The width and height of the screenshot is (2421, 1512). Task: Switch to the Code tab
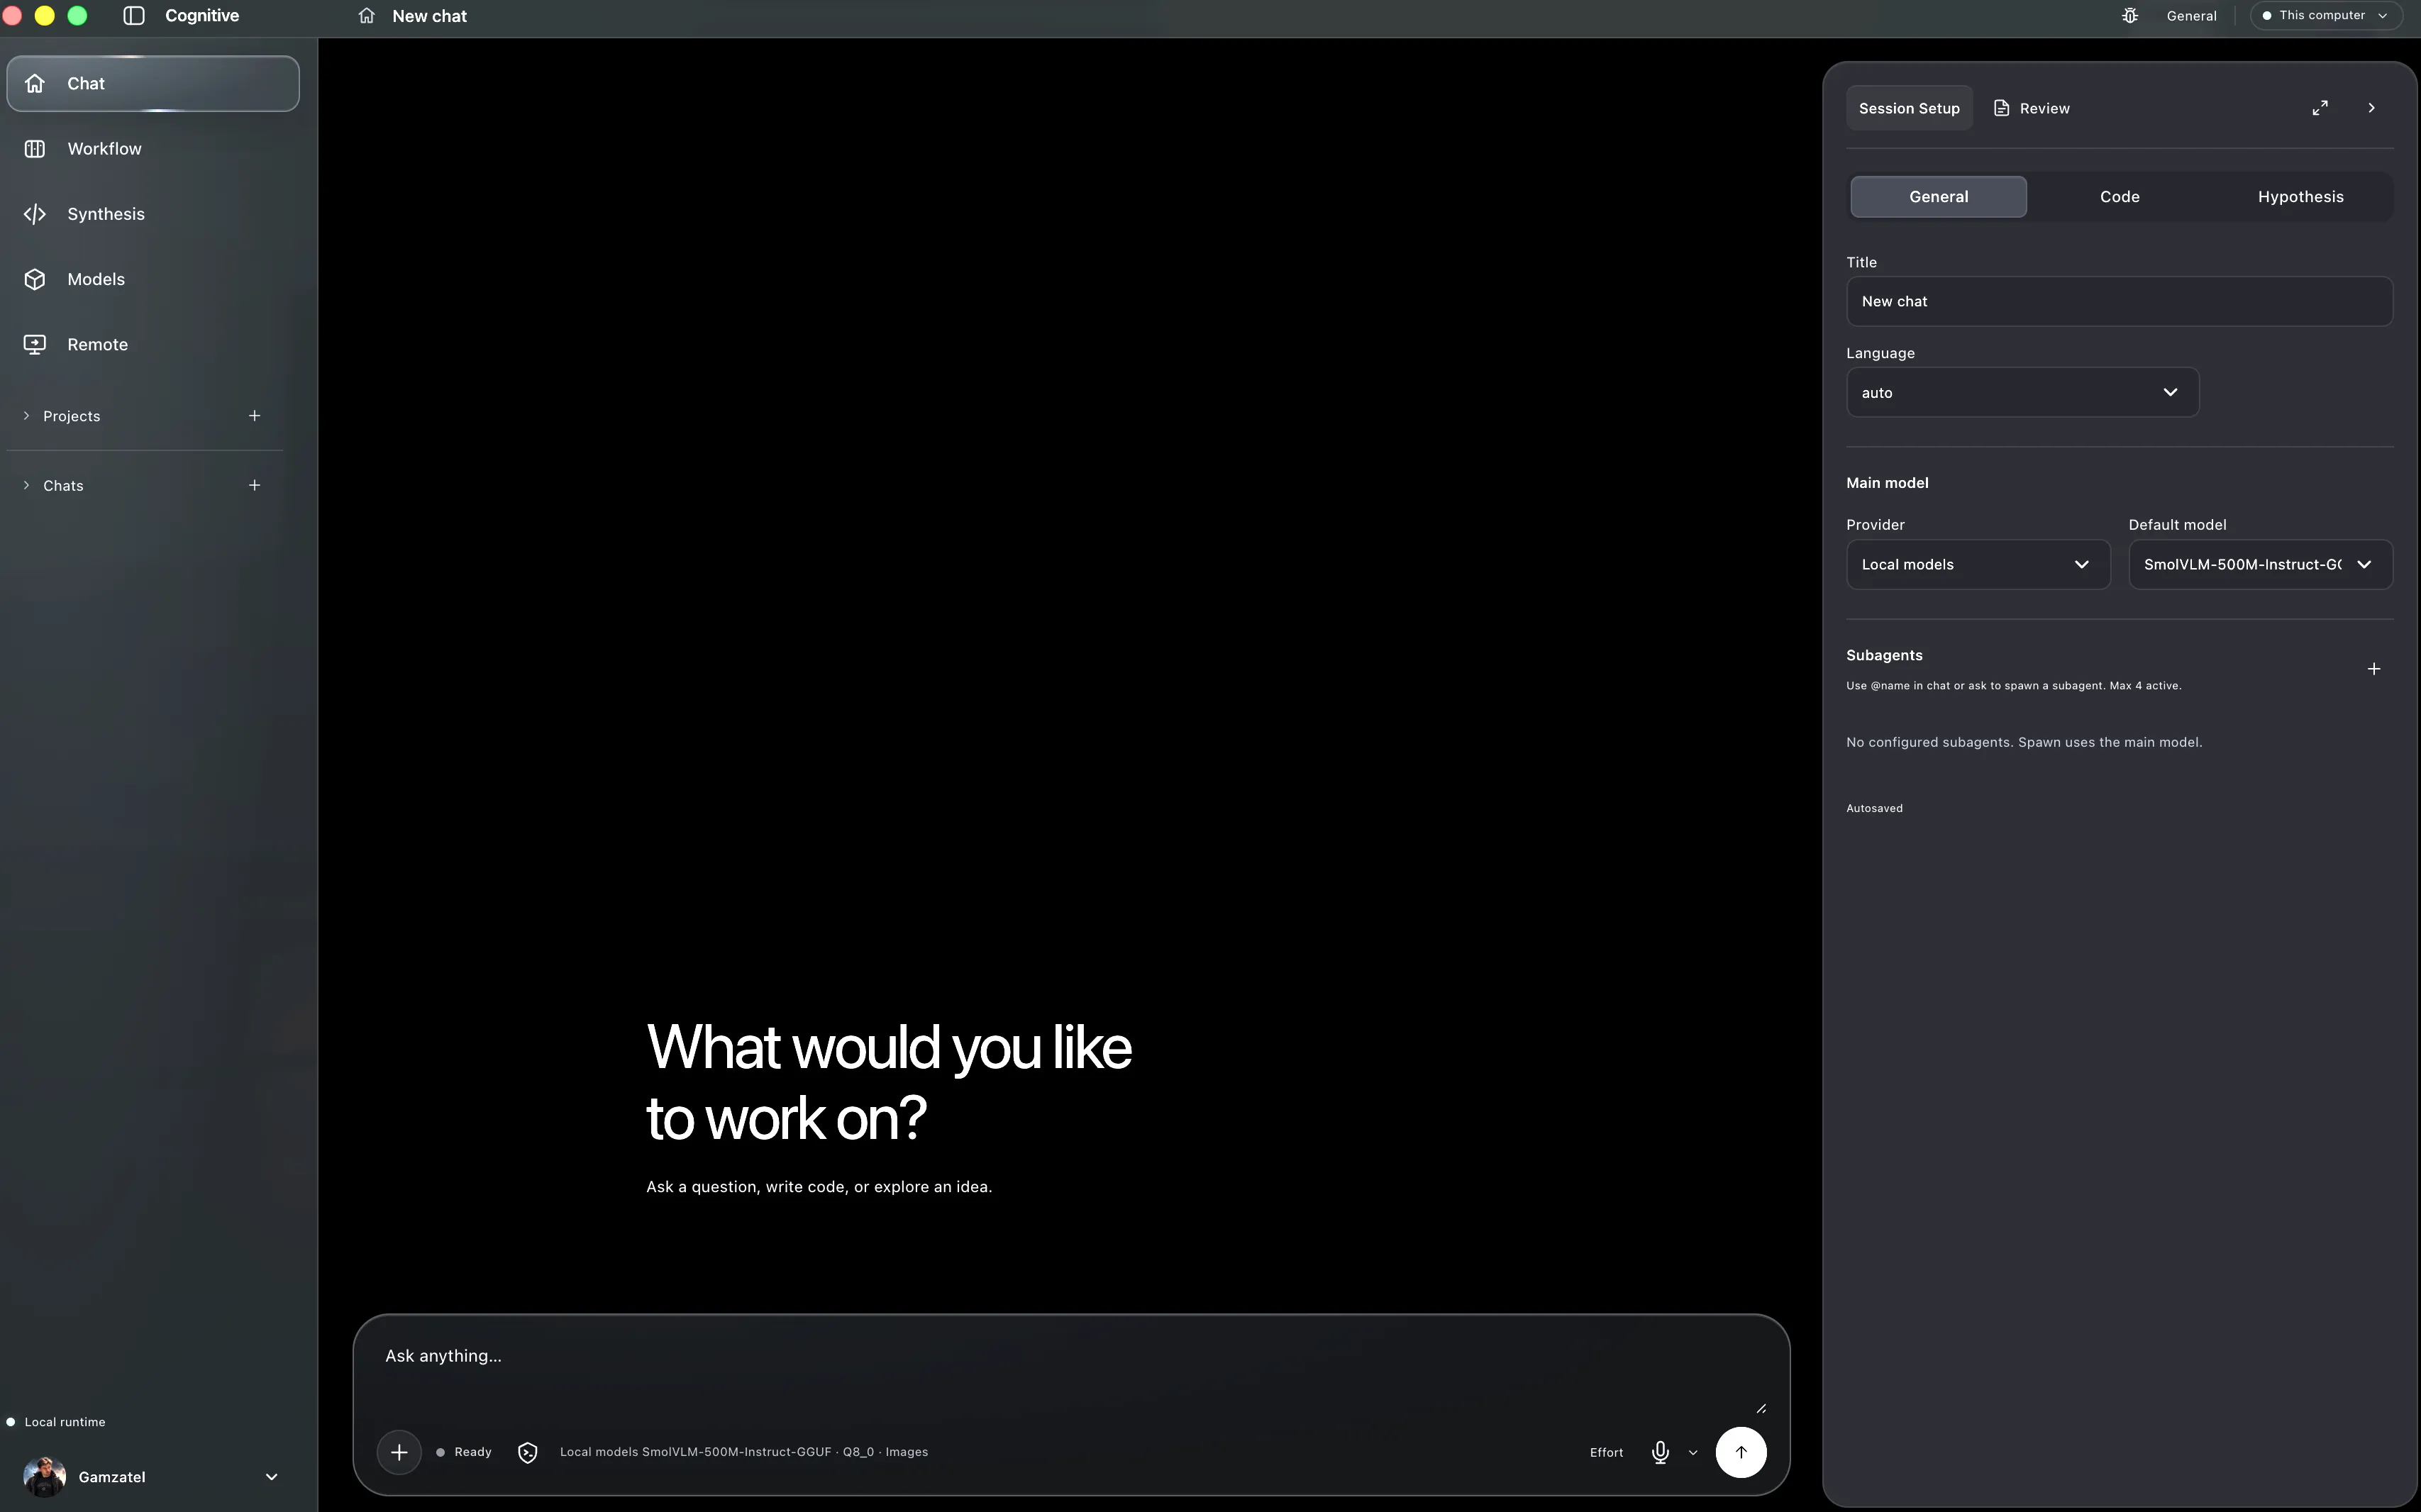click(x=2119, y=197)
